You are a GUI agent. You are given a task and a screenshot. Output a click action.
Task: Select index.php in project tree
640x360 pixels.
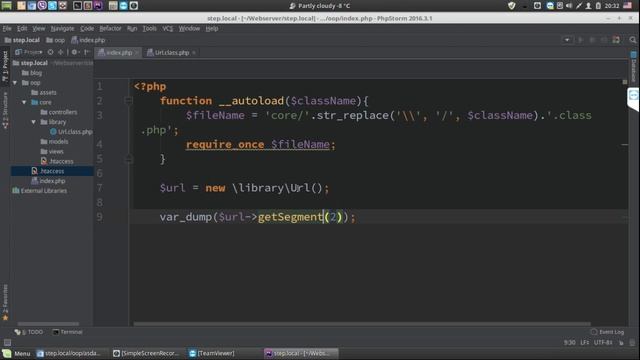(x=48, y=181)
